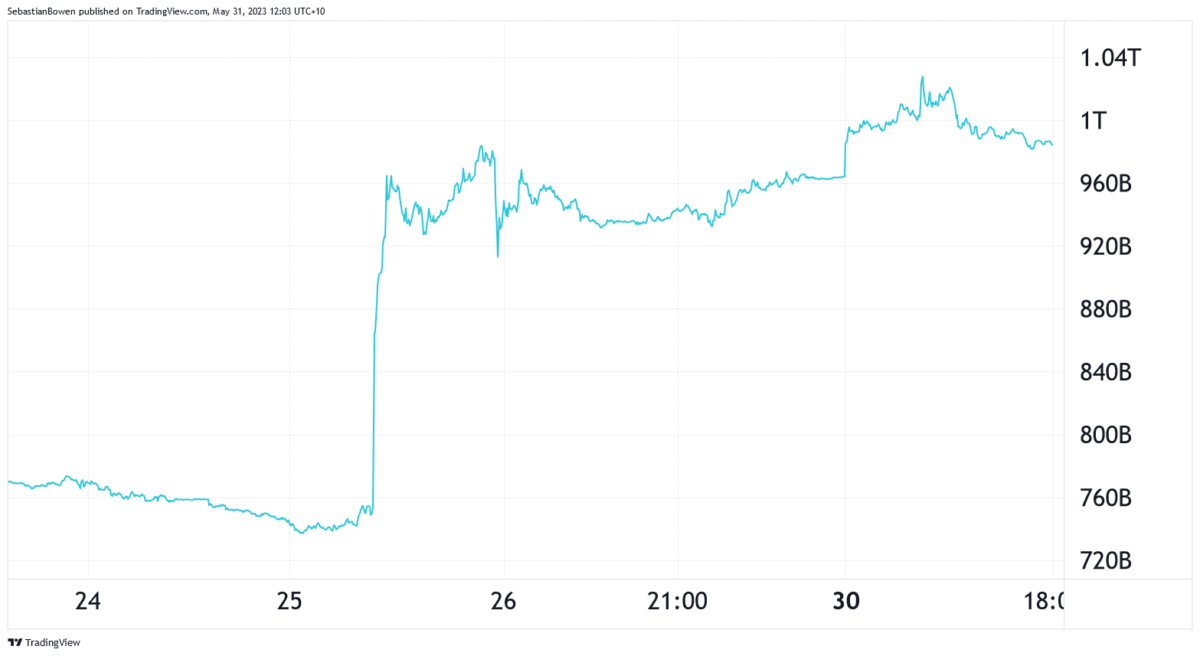
Task: Click the 30 date marker on time axis
Action: point(846,602)
